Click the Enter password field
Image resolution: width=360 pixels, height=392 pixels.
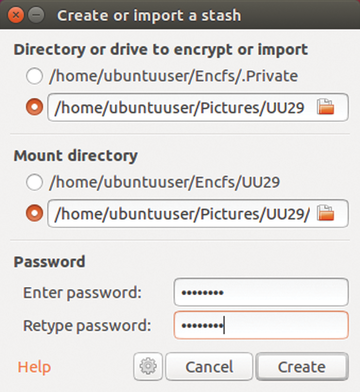point(261,292)
